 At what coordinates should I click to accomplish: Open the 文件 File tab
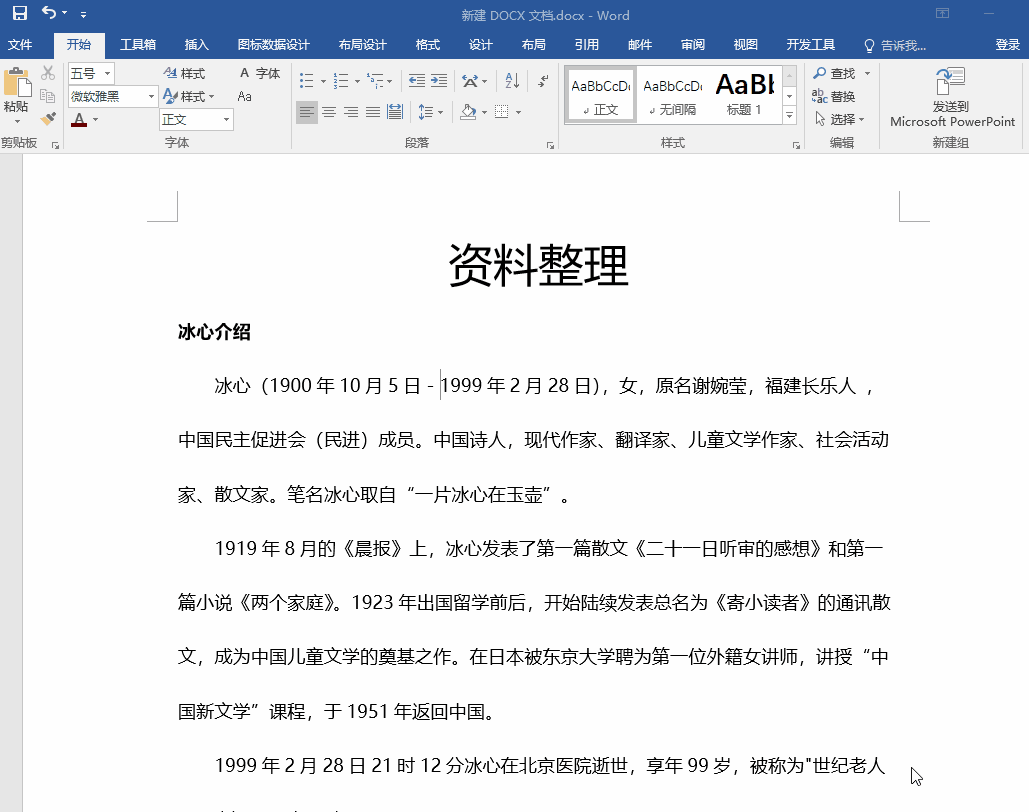pos(20,45)
